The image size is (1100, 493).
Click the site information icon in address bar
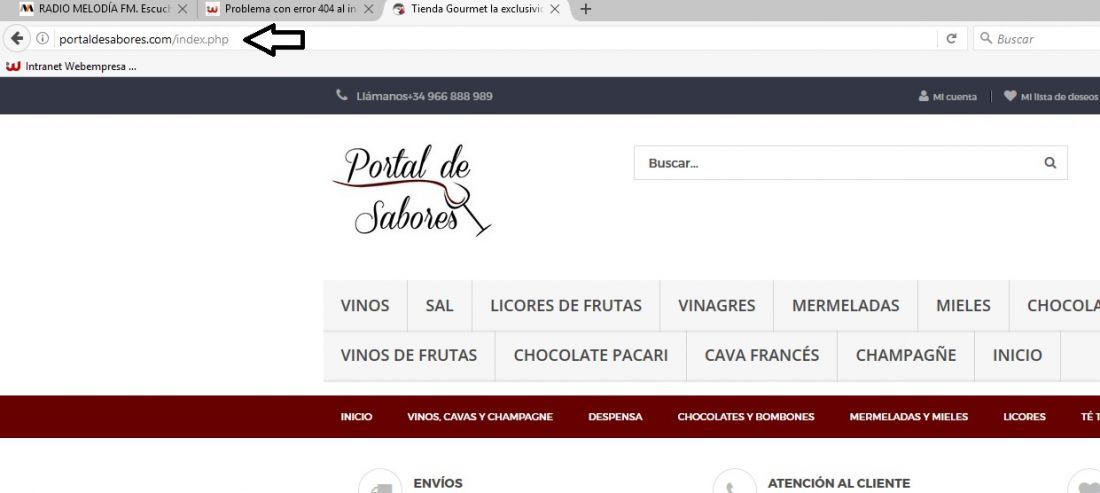coord(42,39)
